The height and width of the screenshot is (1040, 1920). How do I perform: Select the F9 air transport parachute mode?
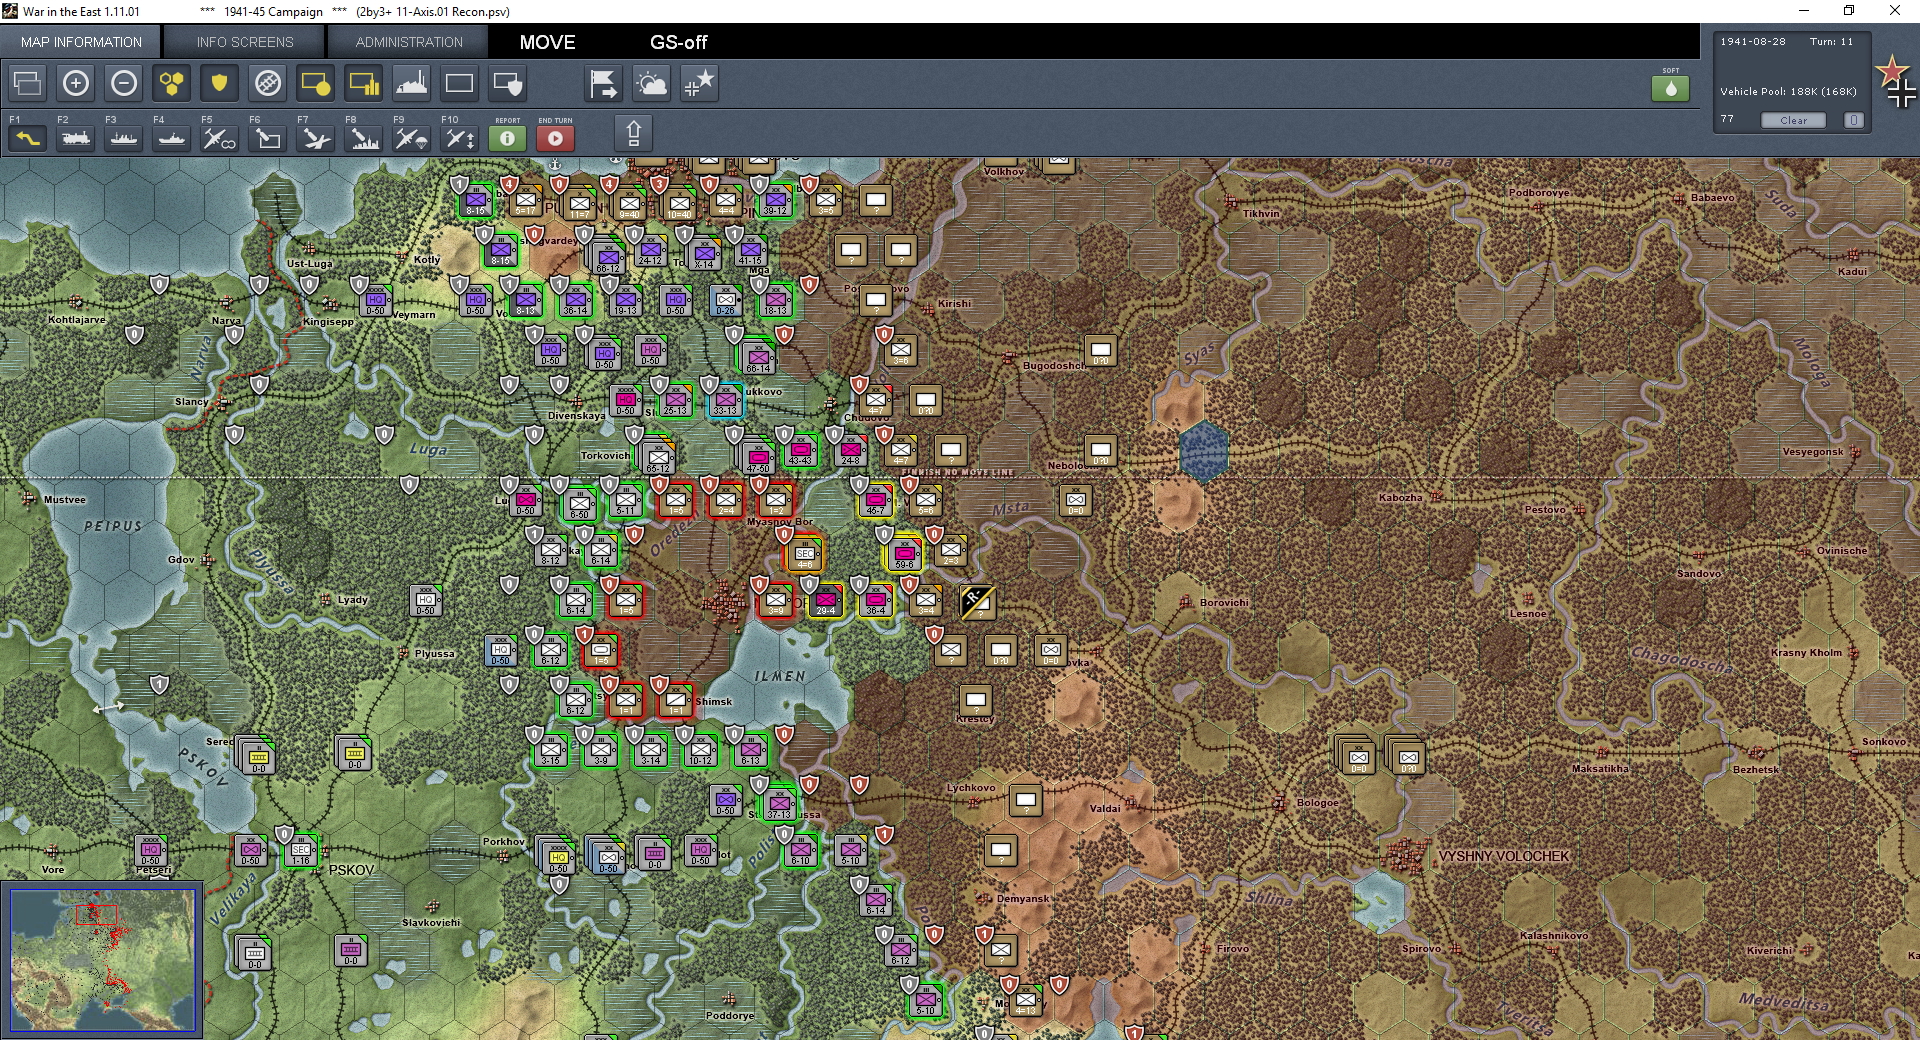point(412,138)
